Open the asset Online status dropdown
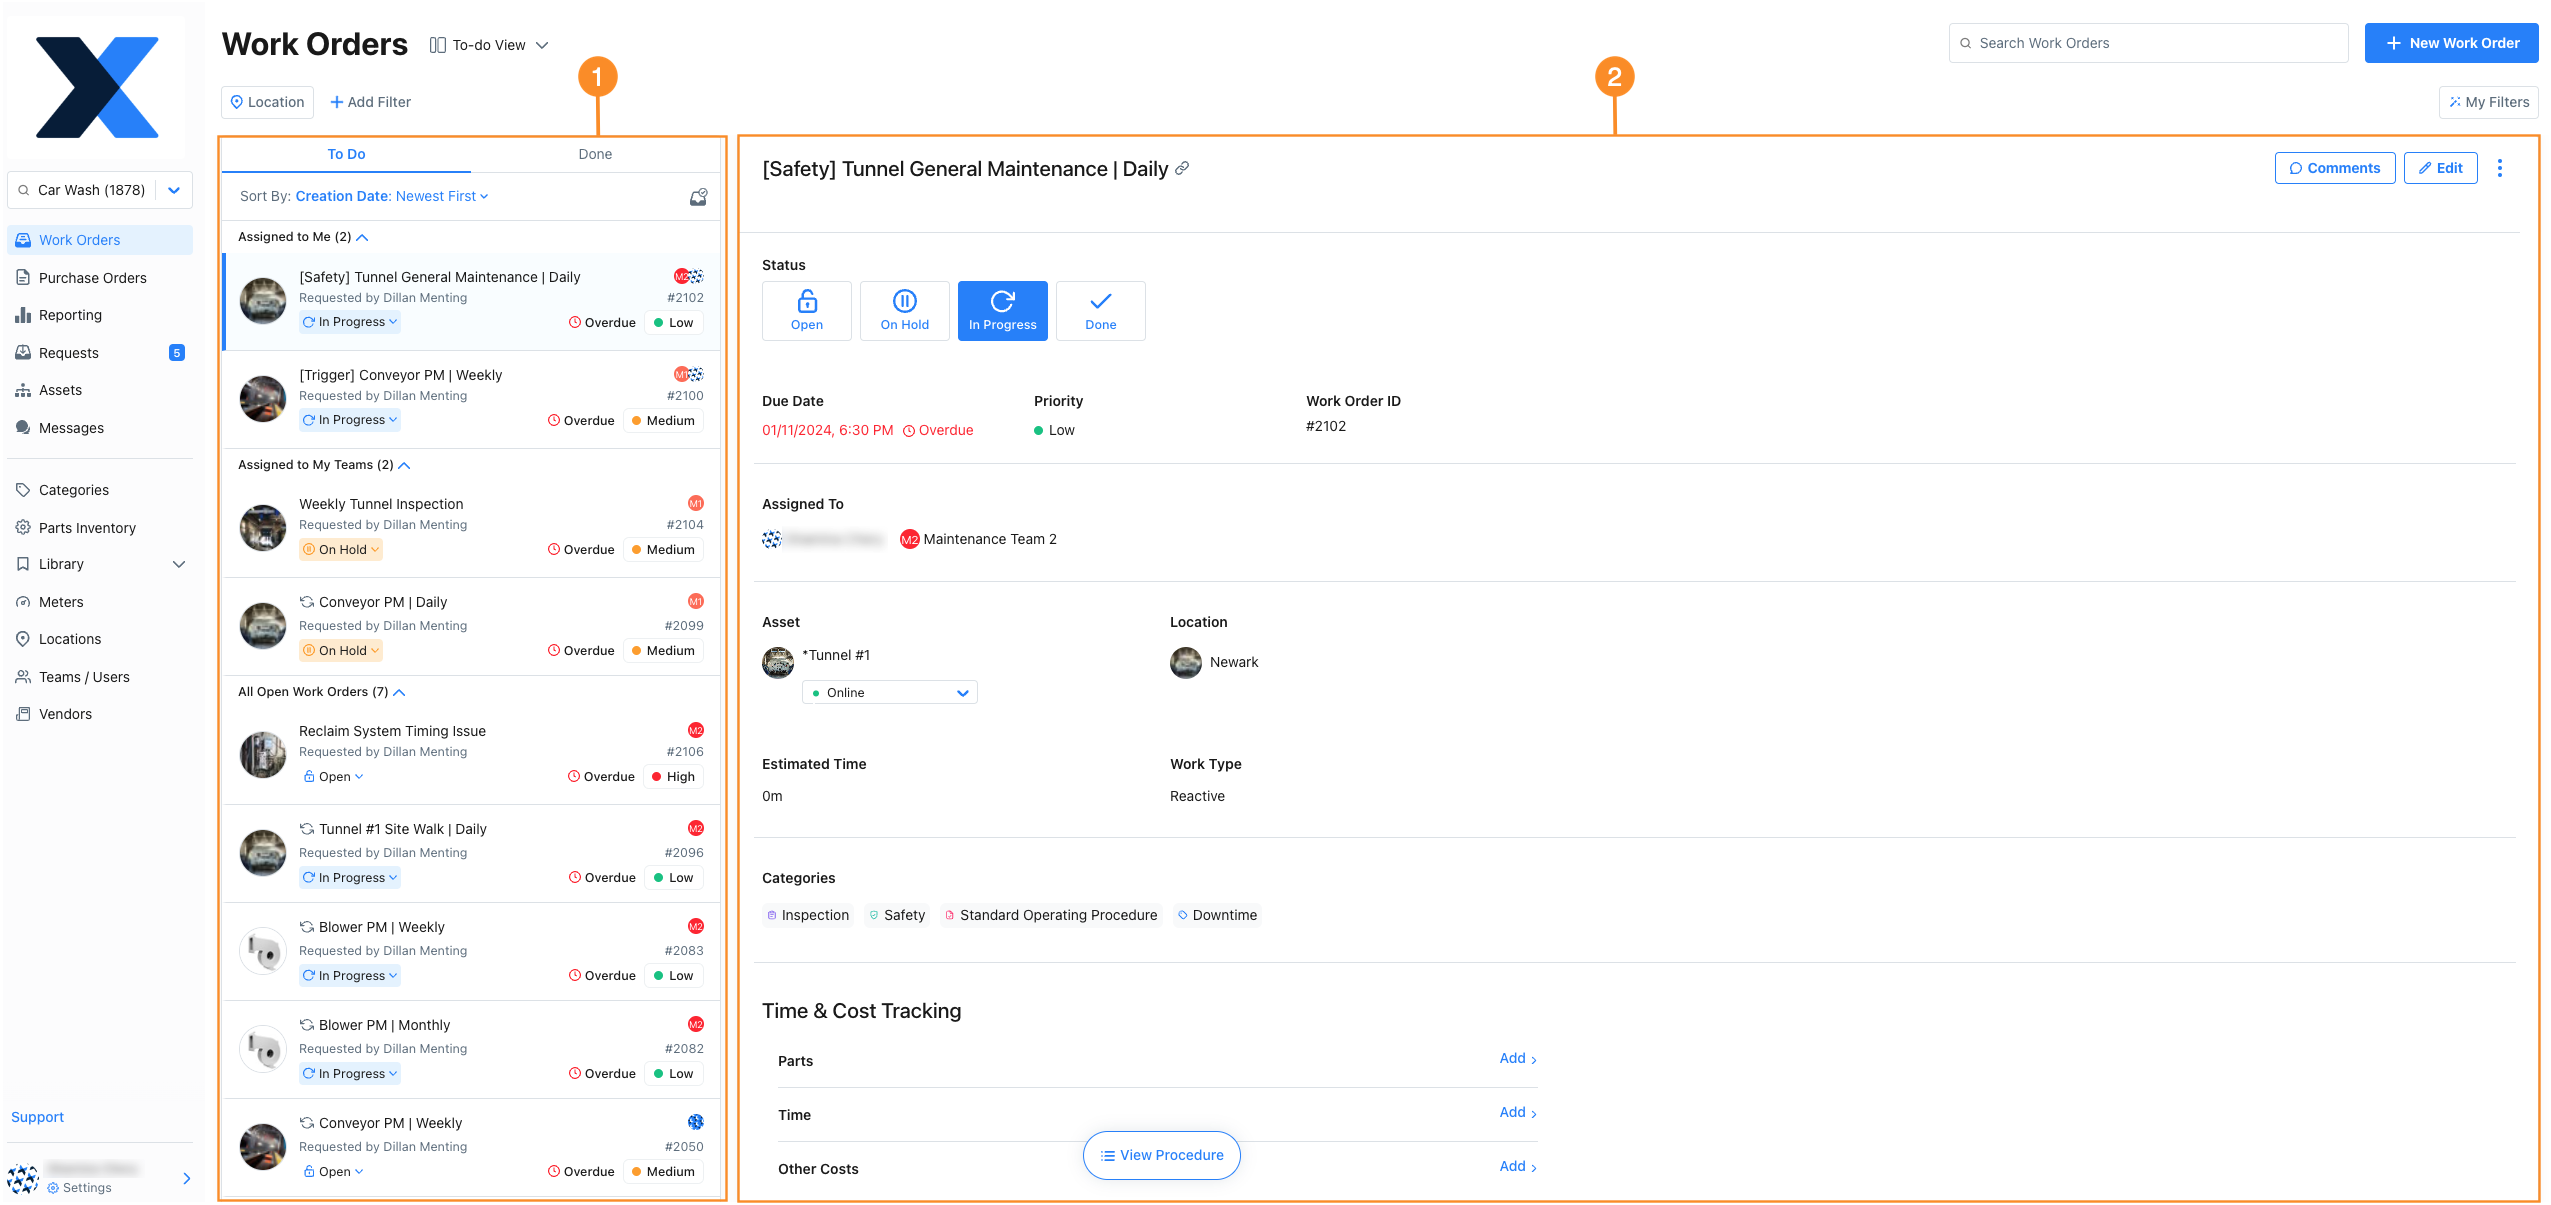 [890, 693]
